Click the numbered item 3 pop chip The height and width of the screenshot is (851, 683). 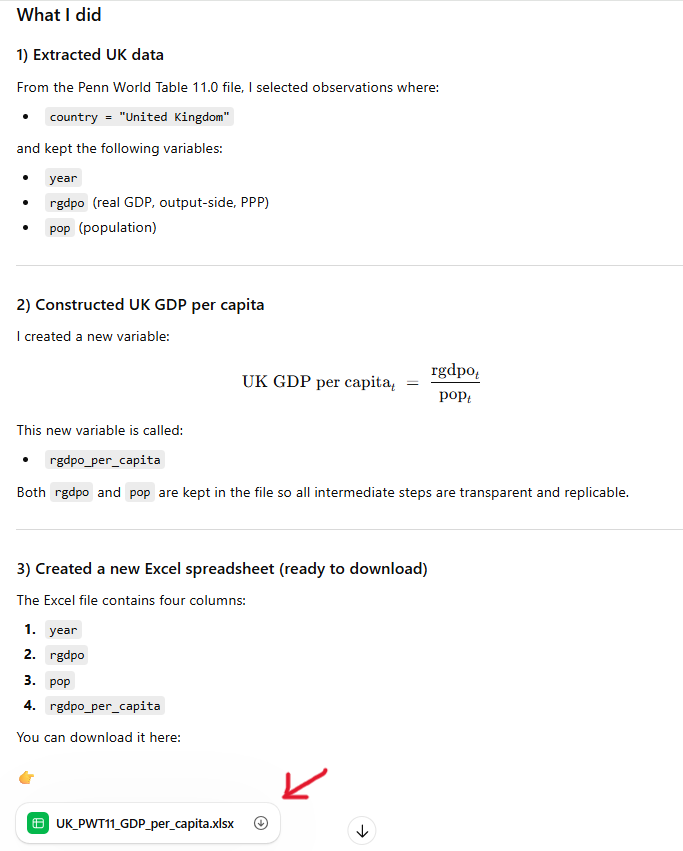pos(60,681)
